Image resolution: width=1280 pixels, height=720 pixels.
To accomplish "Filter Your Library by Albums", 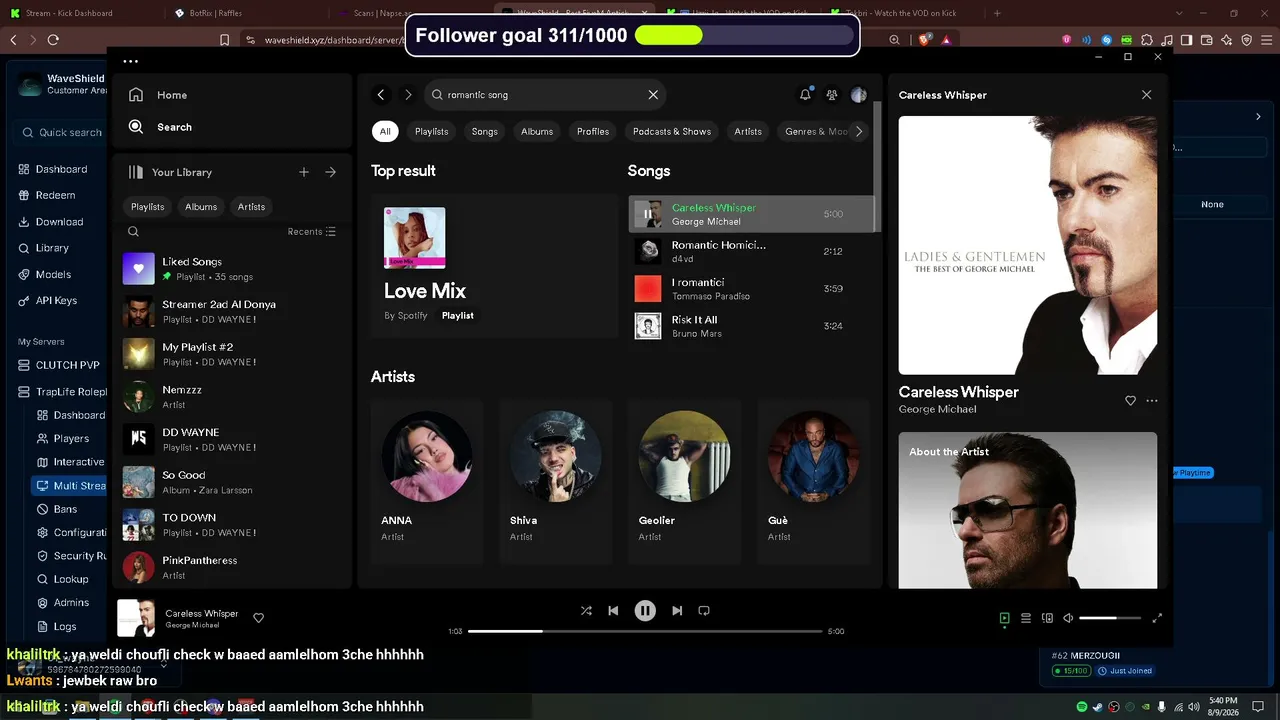I will click(201, 207).
